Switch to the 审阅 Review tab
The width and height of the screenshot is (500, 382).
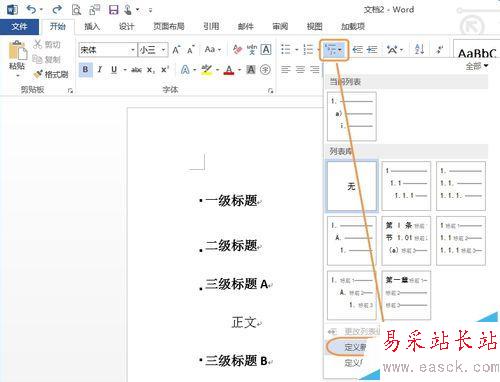coord(280,26)
